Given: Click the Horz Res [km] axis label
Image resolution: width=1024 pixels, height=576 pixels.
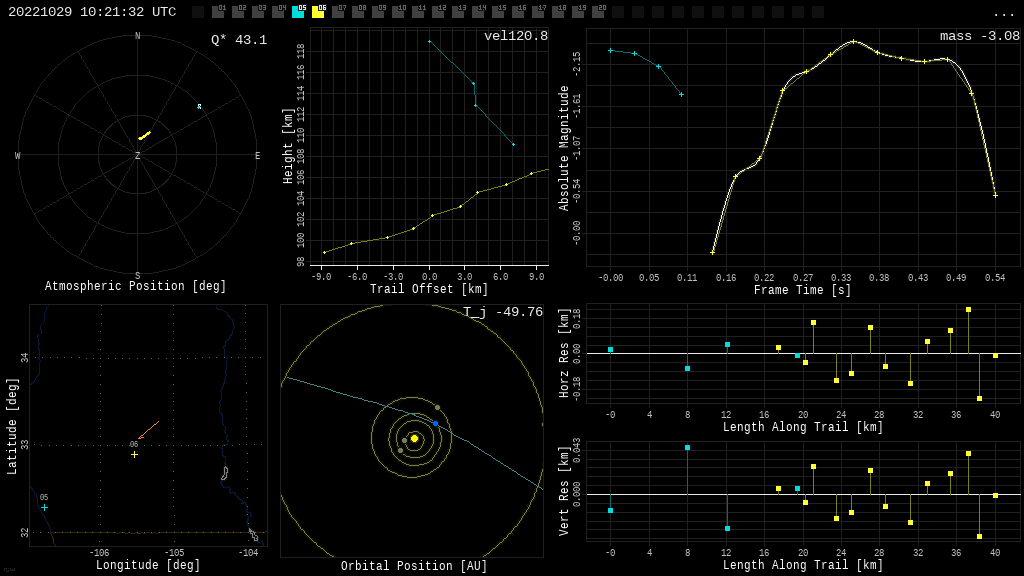Looking at the screenshot, I should click(564, 353).
